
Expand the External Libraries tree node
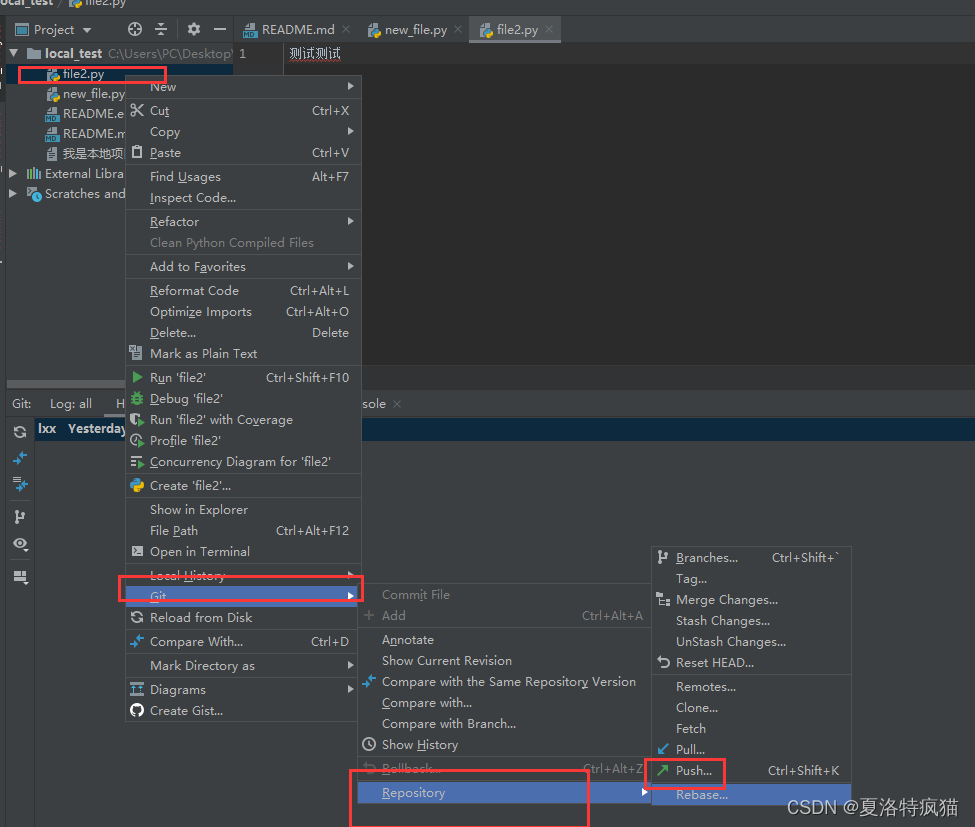[x=13, y=174]
